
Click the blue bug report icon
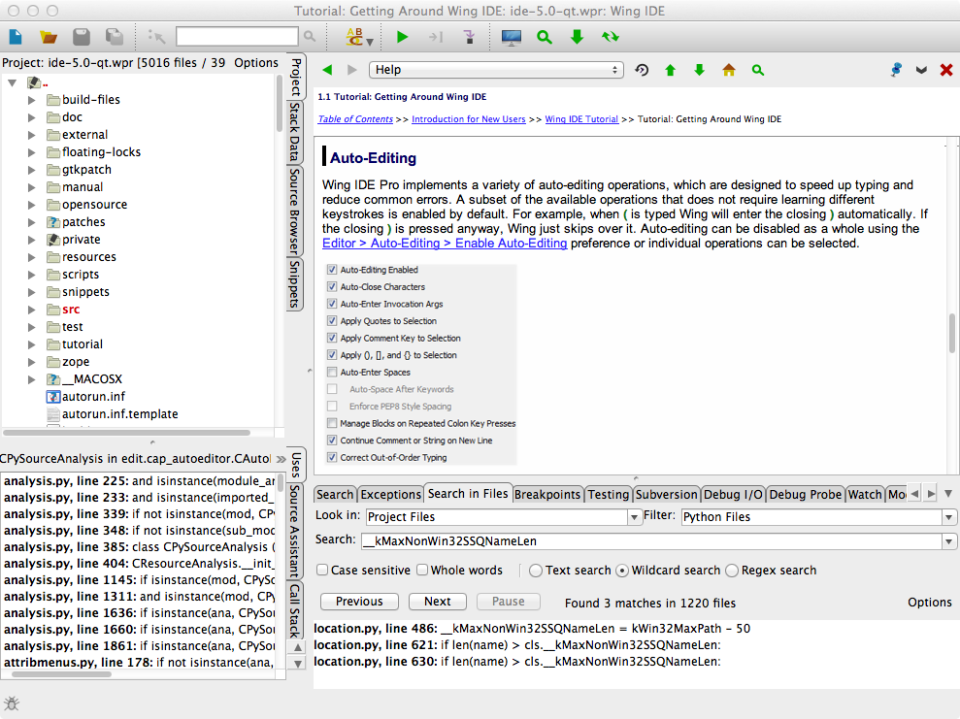(x=894, y=70)
